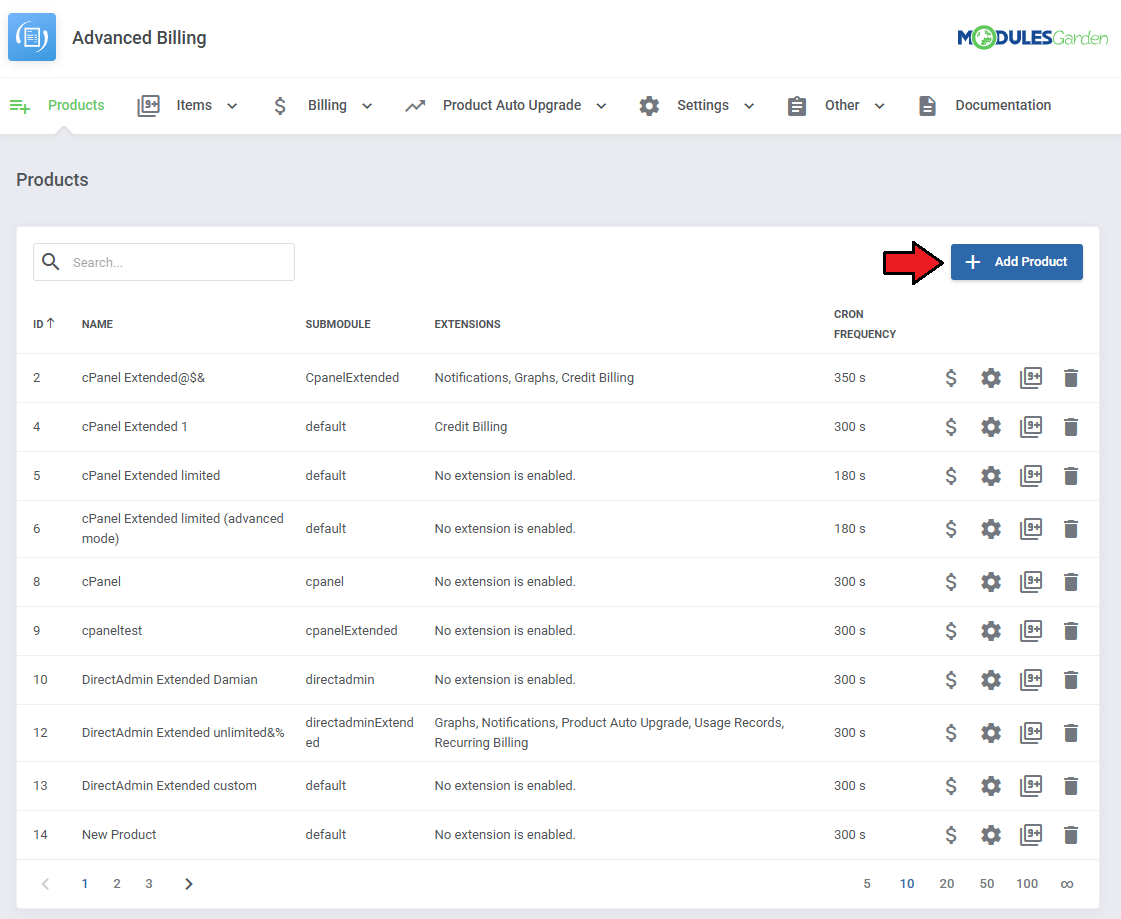The width and height of the screenshot is (1121, 919).
Task: Sort by Cron Frequency column header
Action: 864,324
